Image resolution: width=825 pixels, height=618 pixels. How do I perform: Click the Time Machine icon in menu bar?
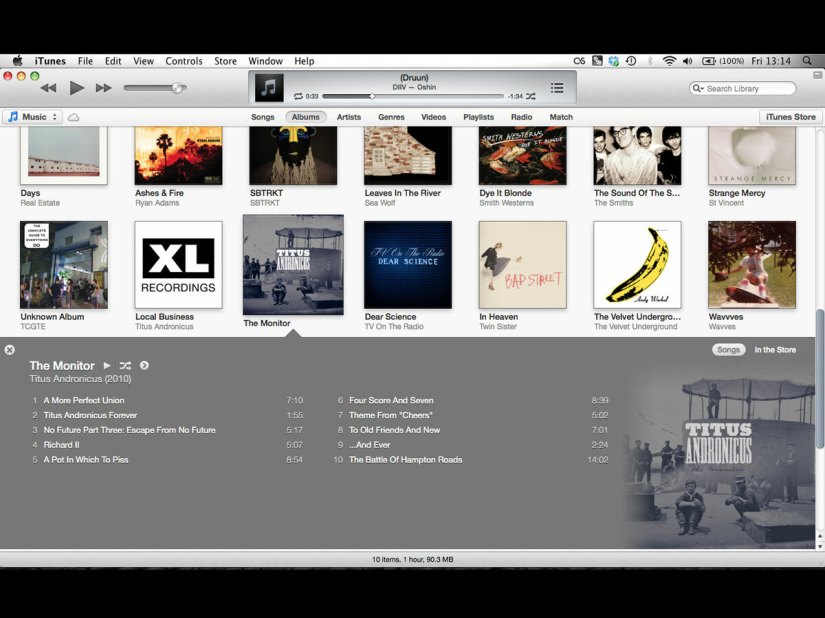pos(631,61)
